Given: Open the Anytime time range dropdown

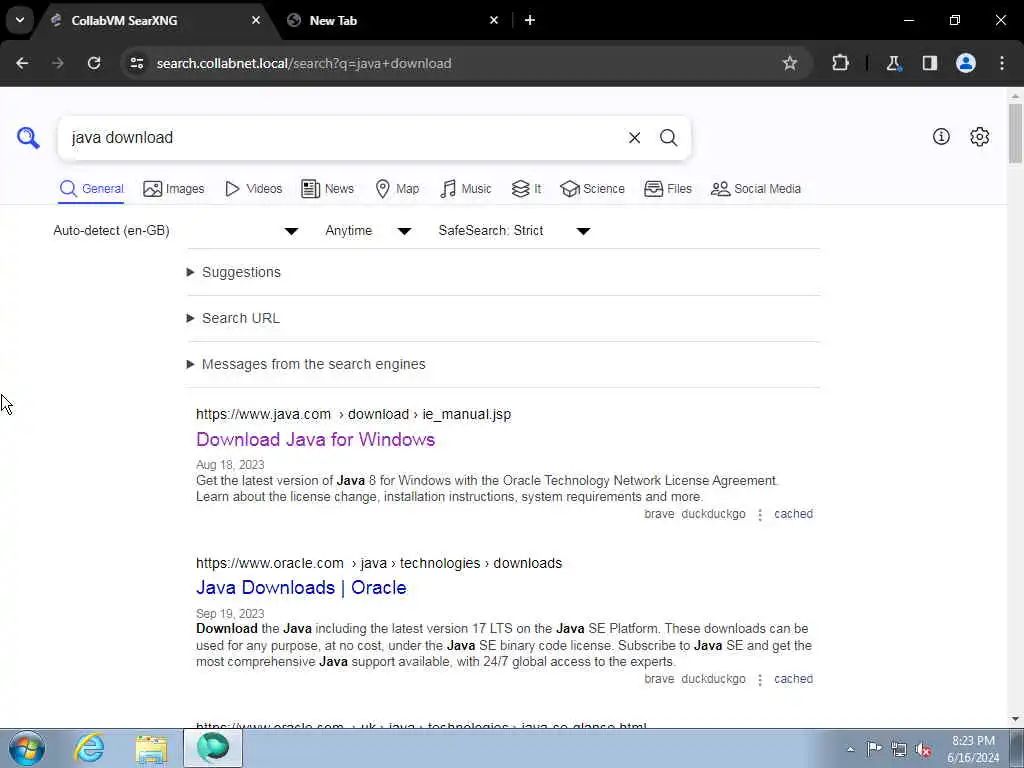Looking at the screenshot, I should [368, 231].
